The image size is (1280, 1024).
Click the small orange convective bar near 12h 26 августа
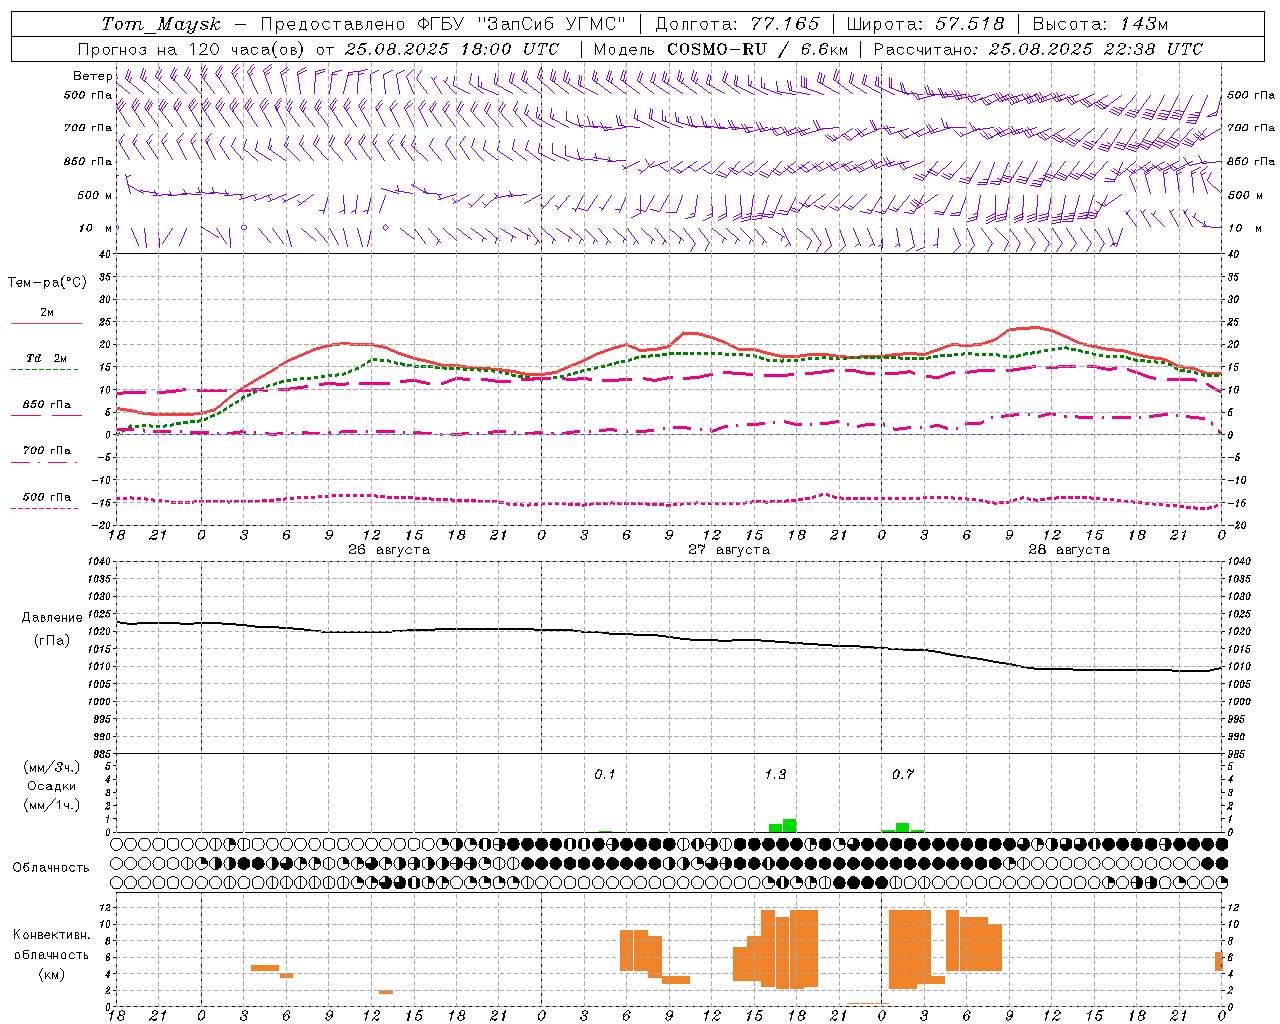[x=386, y=992]
